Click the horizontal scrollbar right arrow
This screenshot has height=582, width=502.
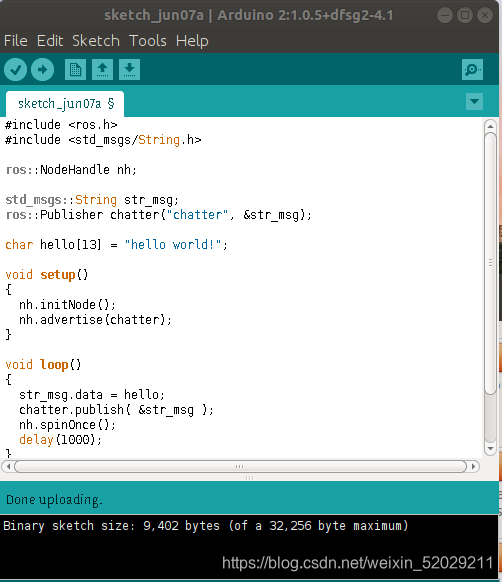(473, 466)
